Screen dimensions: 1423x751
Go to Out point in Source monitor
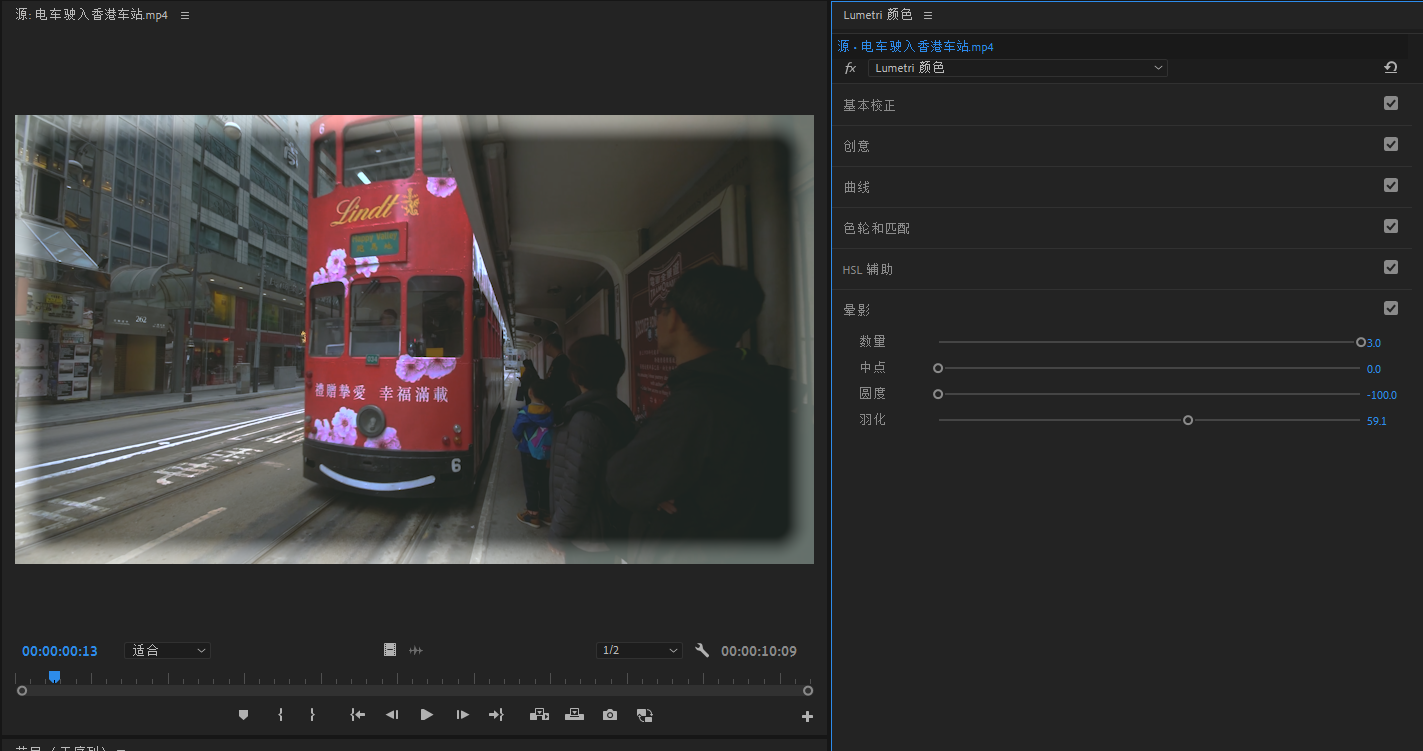[496, 715]
